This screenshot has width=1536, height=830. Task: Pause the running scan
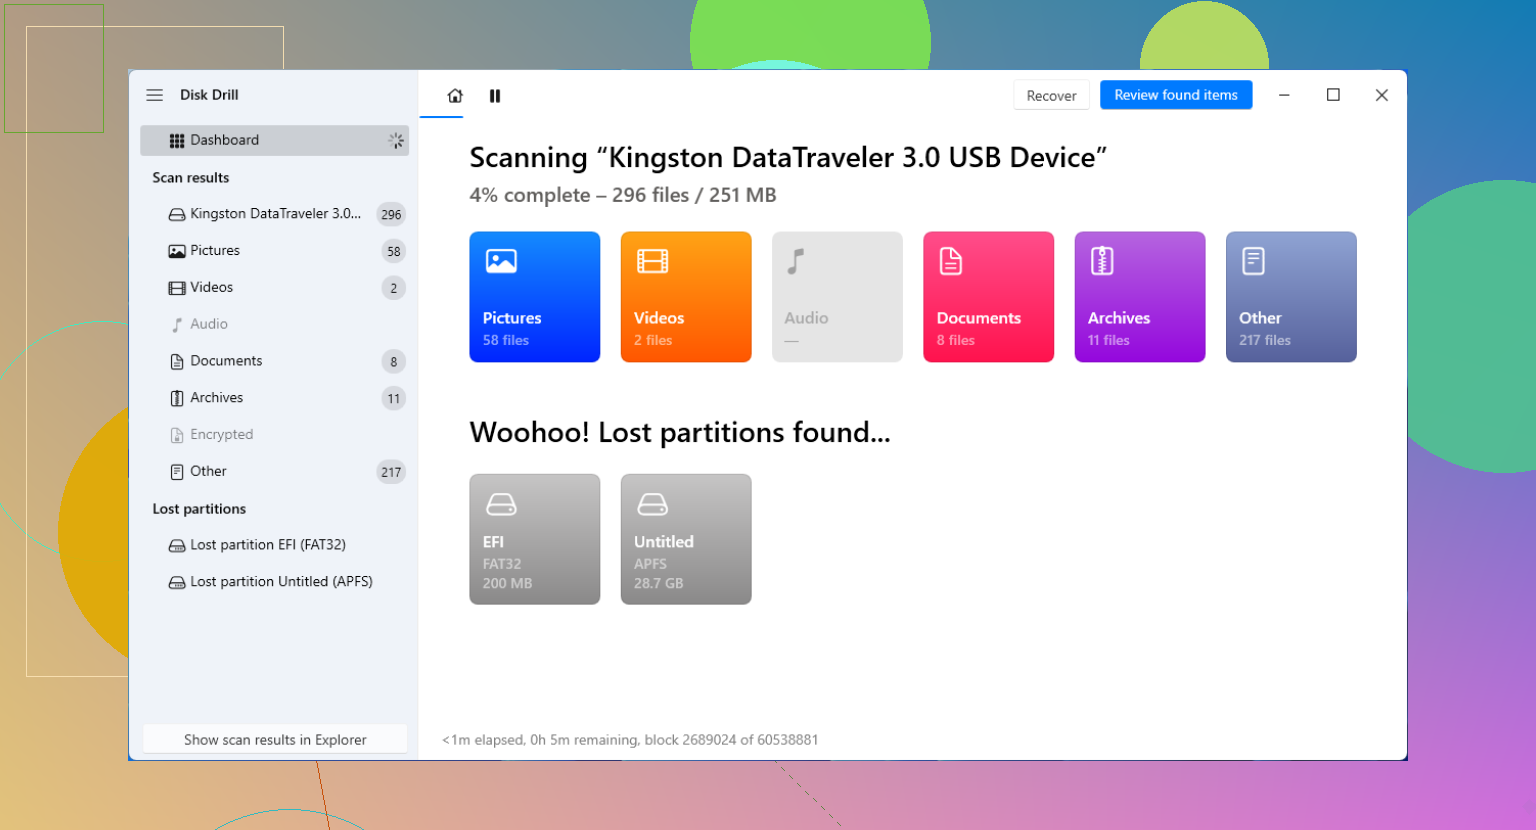pyautogui.click(x=495, y=96)
